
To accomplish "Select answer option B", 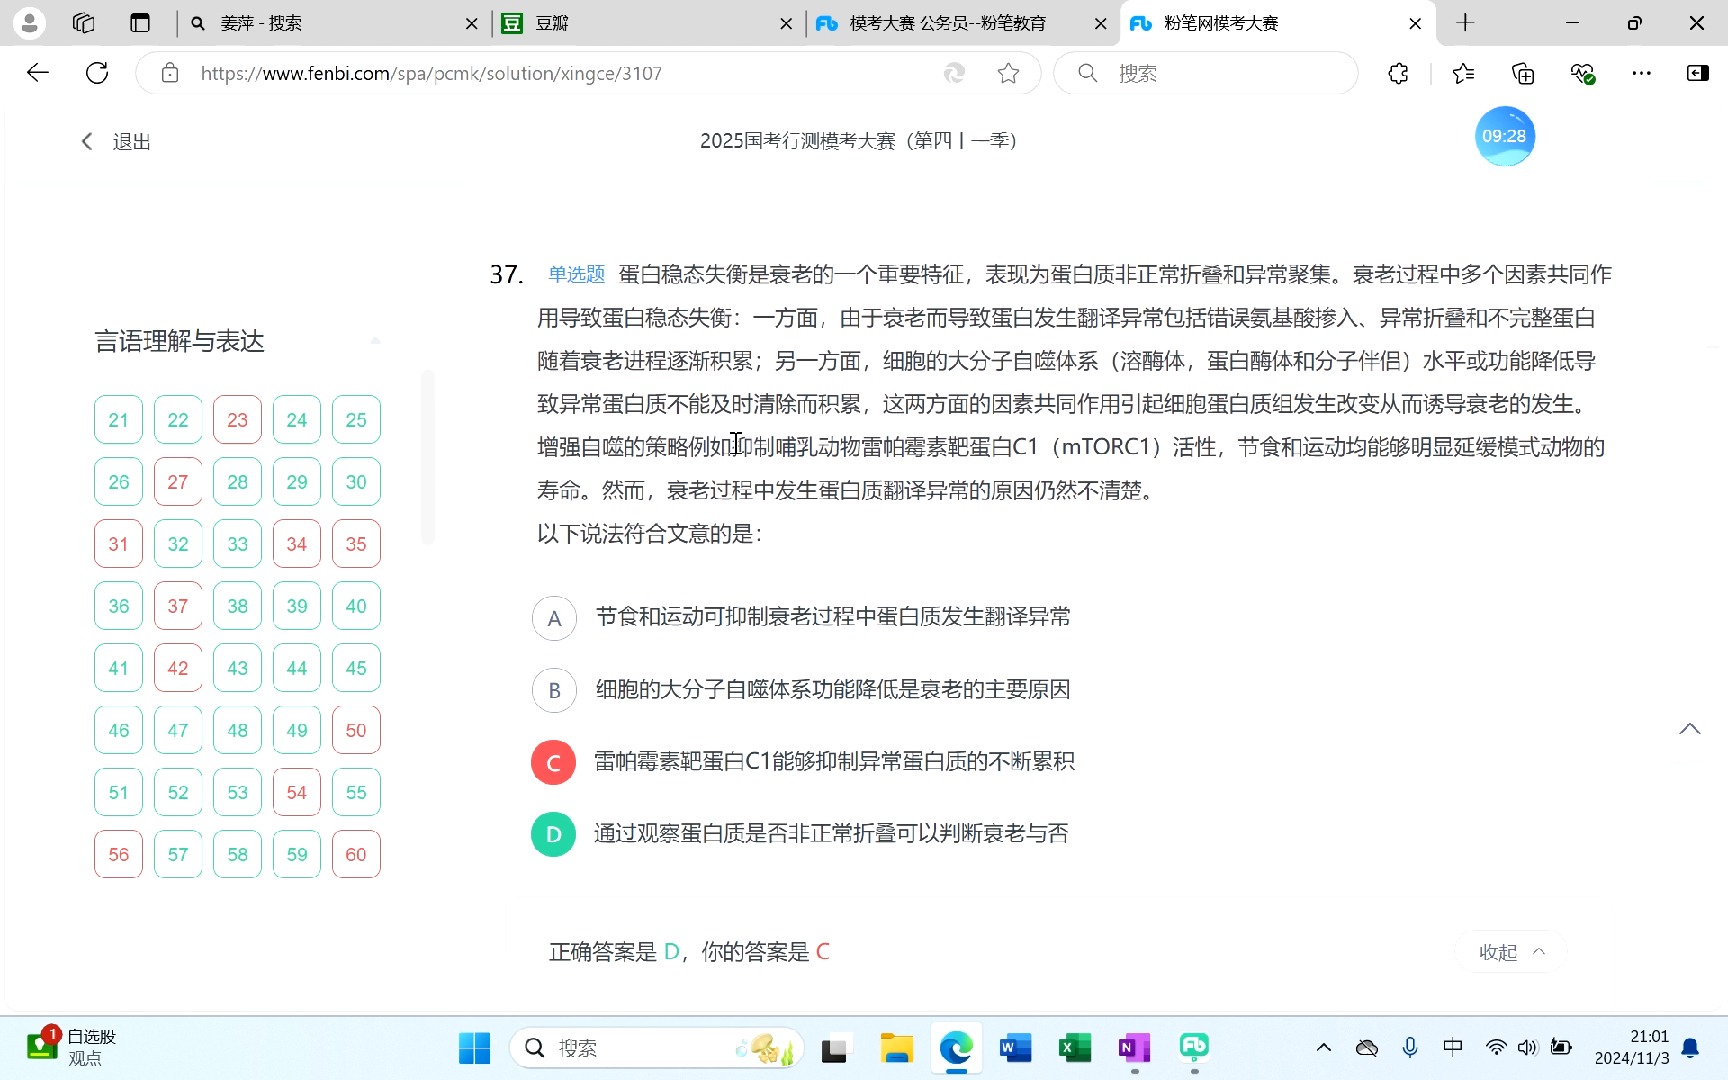I will click(554, 690).
